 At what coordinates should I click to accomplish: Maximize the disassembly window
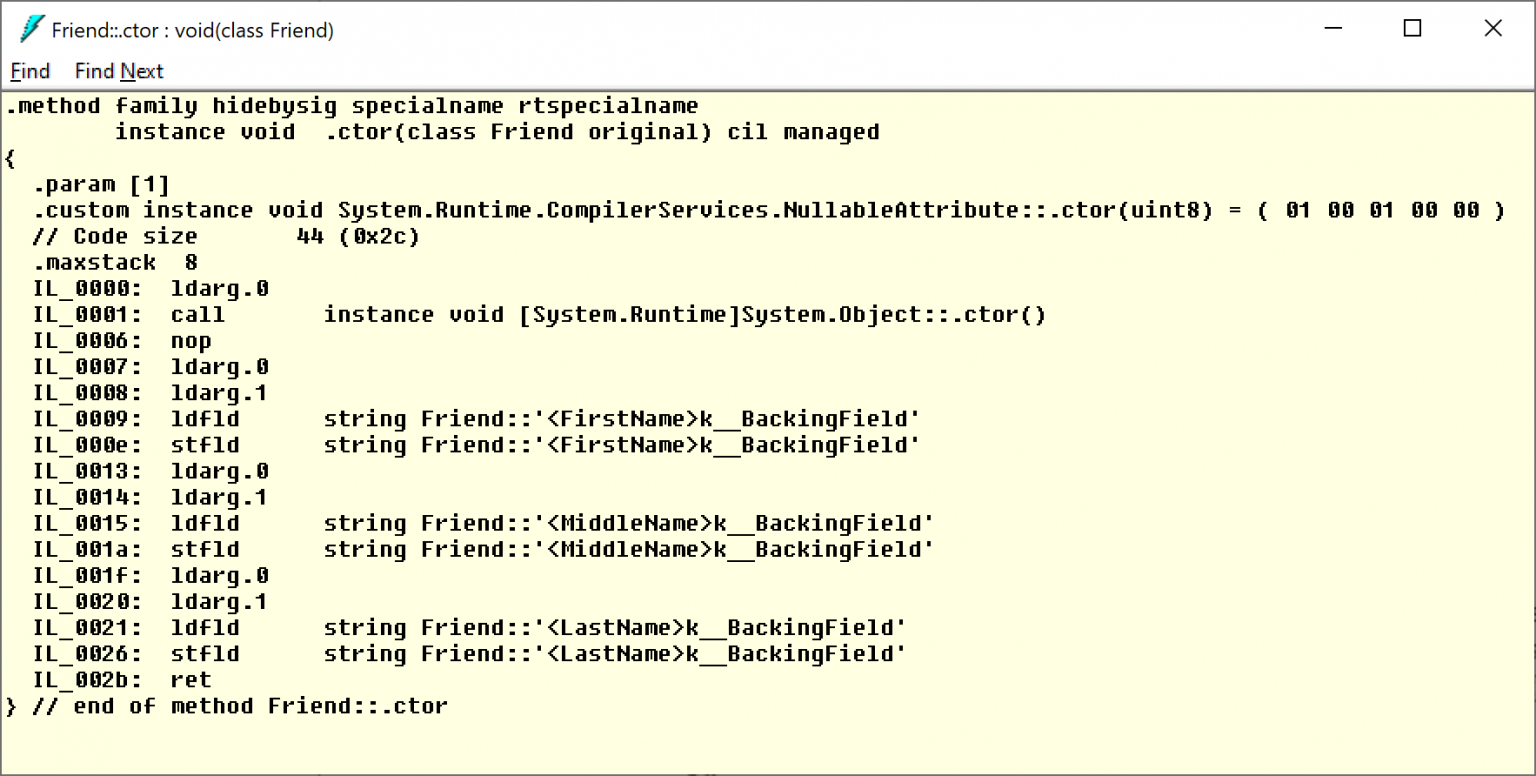(1412, 29)
